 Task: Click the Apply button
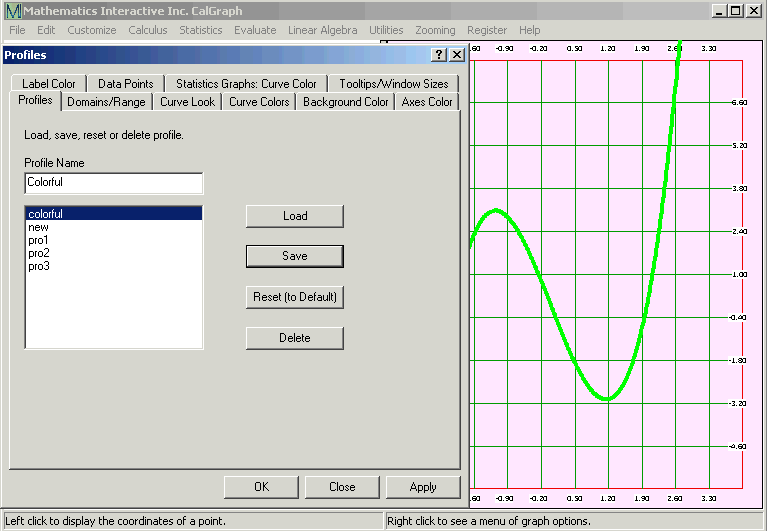pos(423,487)
